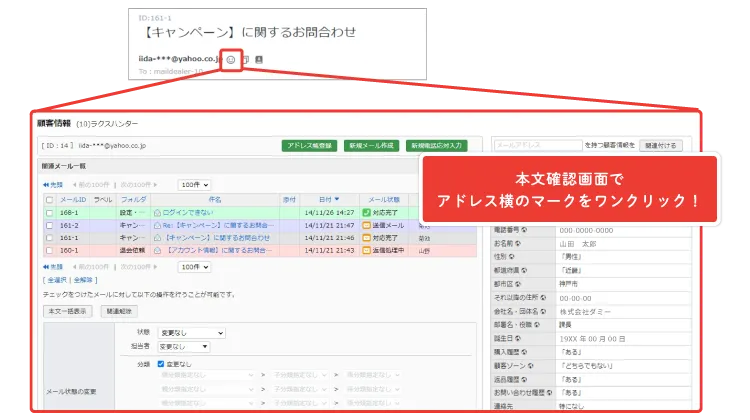This screenshot has height=420, width=750.
Task: Click the 本文一括表示 button
Action: tap(67, 311)
